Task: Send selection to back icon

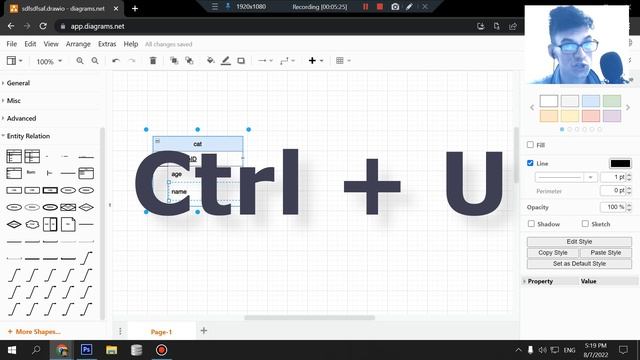Action: 189,61
